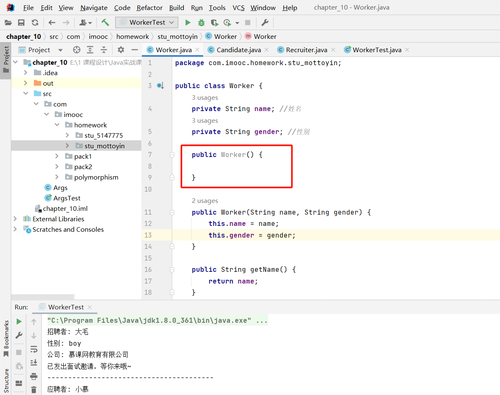The image size is (500, 395).
Task: Close the WorkerTest run tab
Action: pyautogui.click(x=90, y=307)
